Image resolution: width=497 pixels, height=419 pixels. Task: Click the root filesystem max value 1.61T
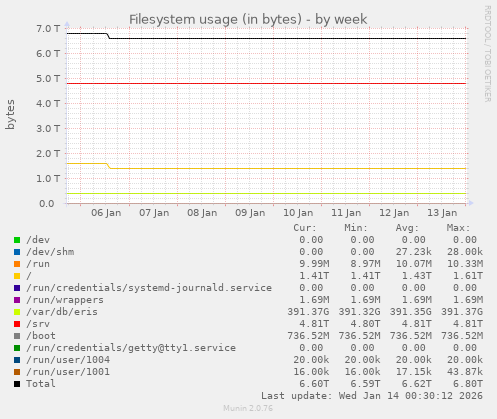click(468, 276)
